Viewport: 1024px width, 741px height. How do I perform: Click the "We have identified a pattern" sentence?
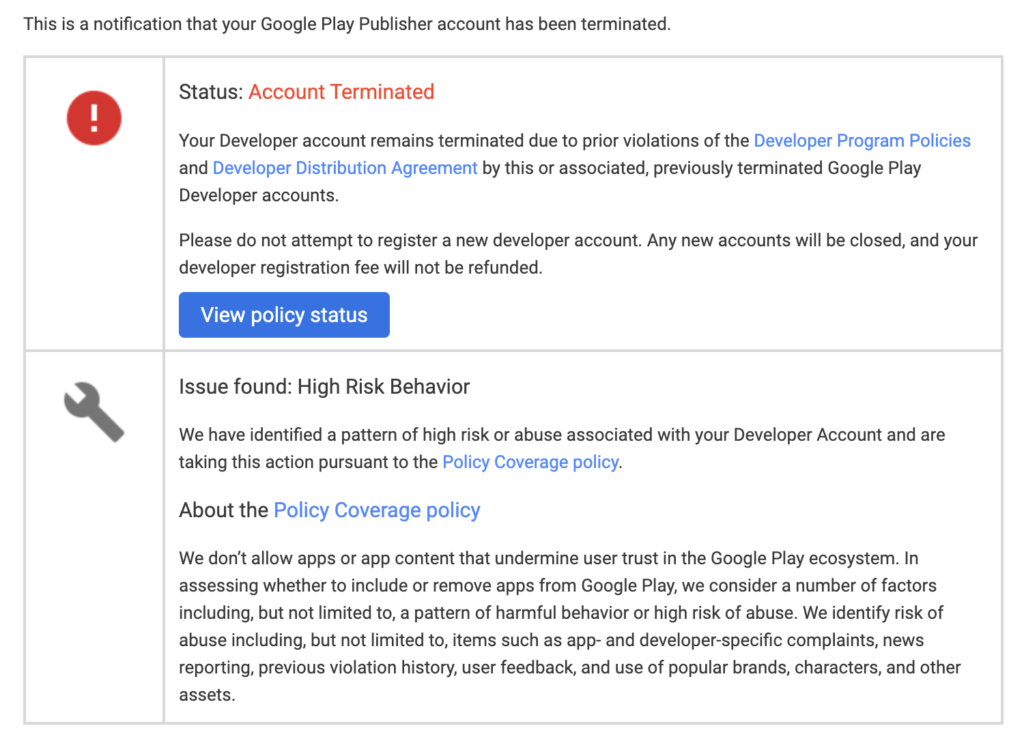click(561, 435)
